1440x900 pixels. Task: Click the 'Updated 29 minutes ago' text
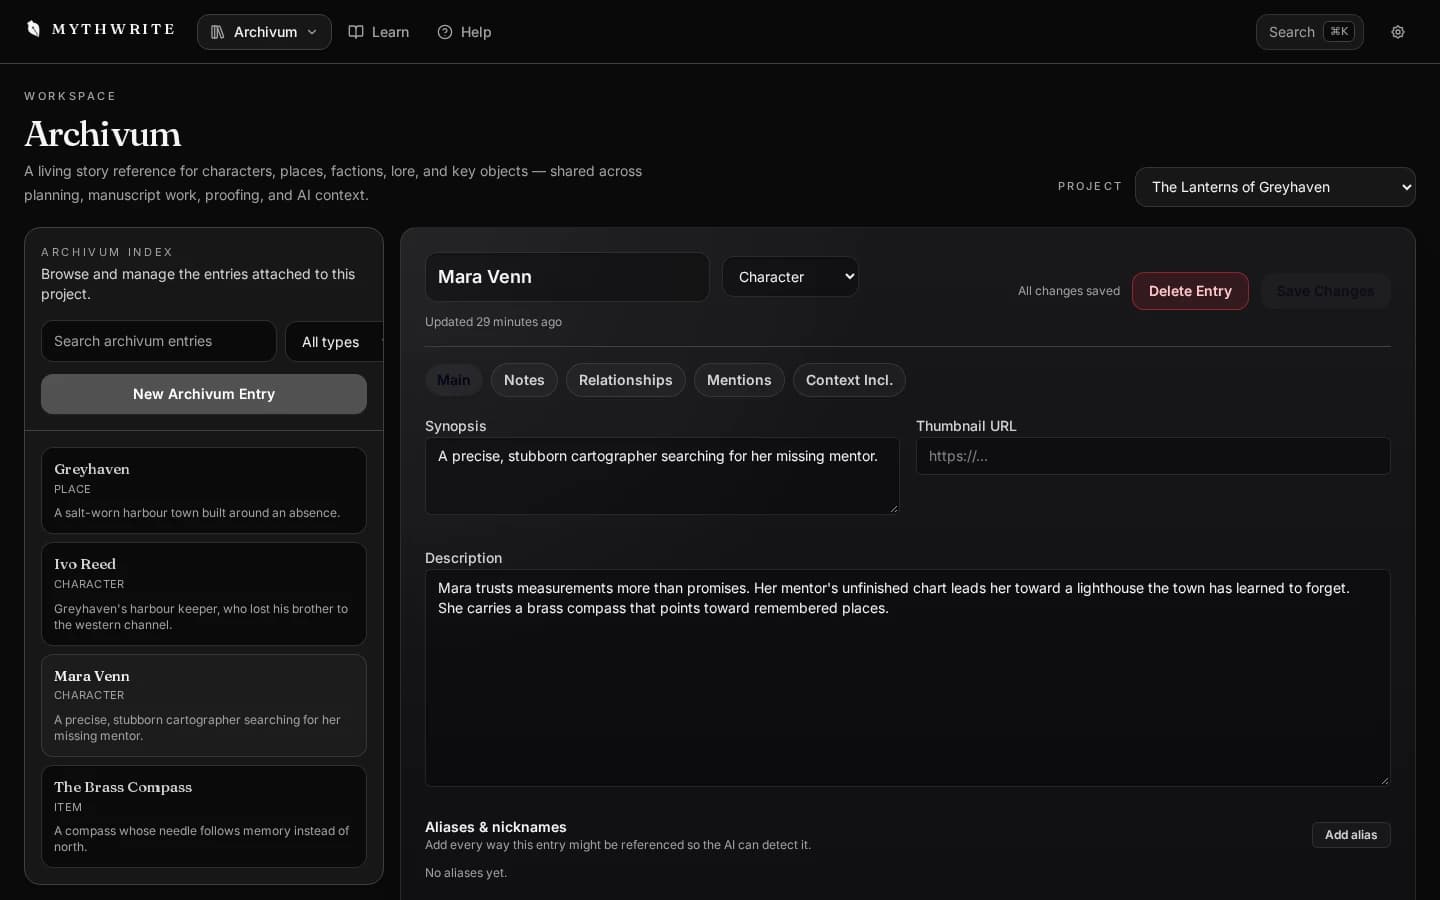493,322
